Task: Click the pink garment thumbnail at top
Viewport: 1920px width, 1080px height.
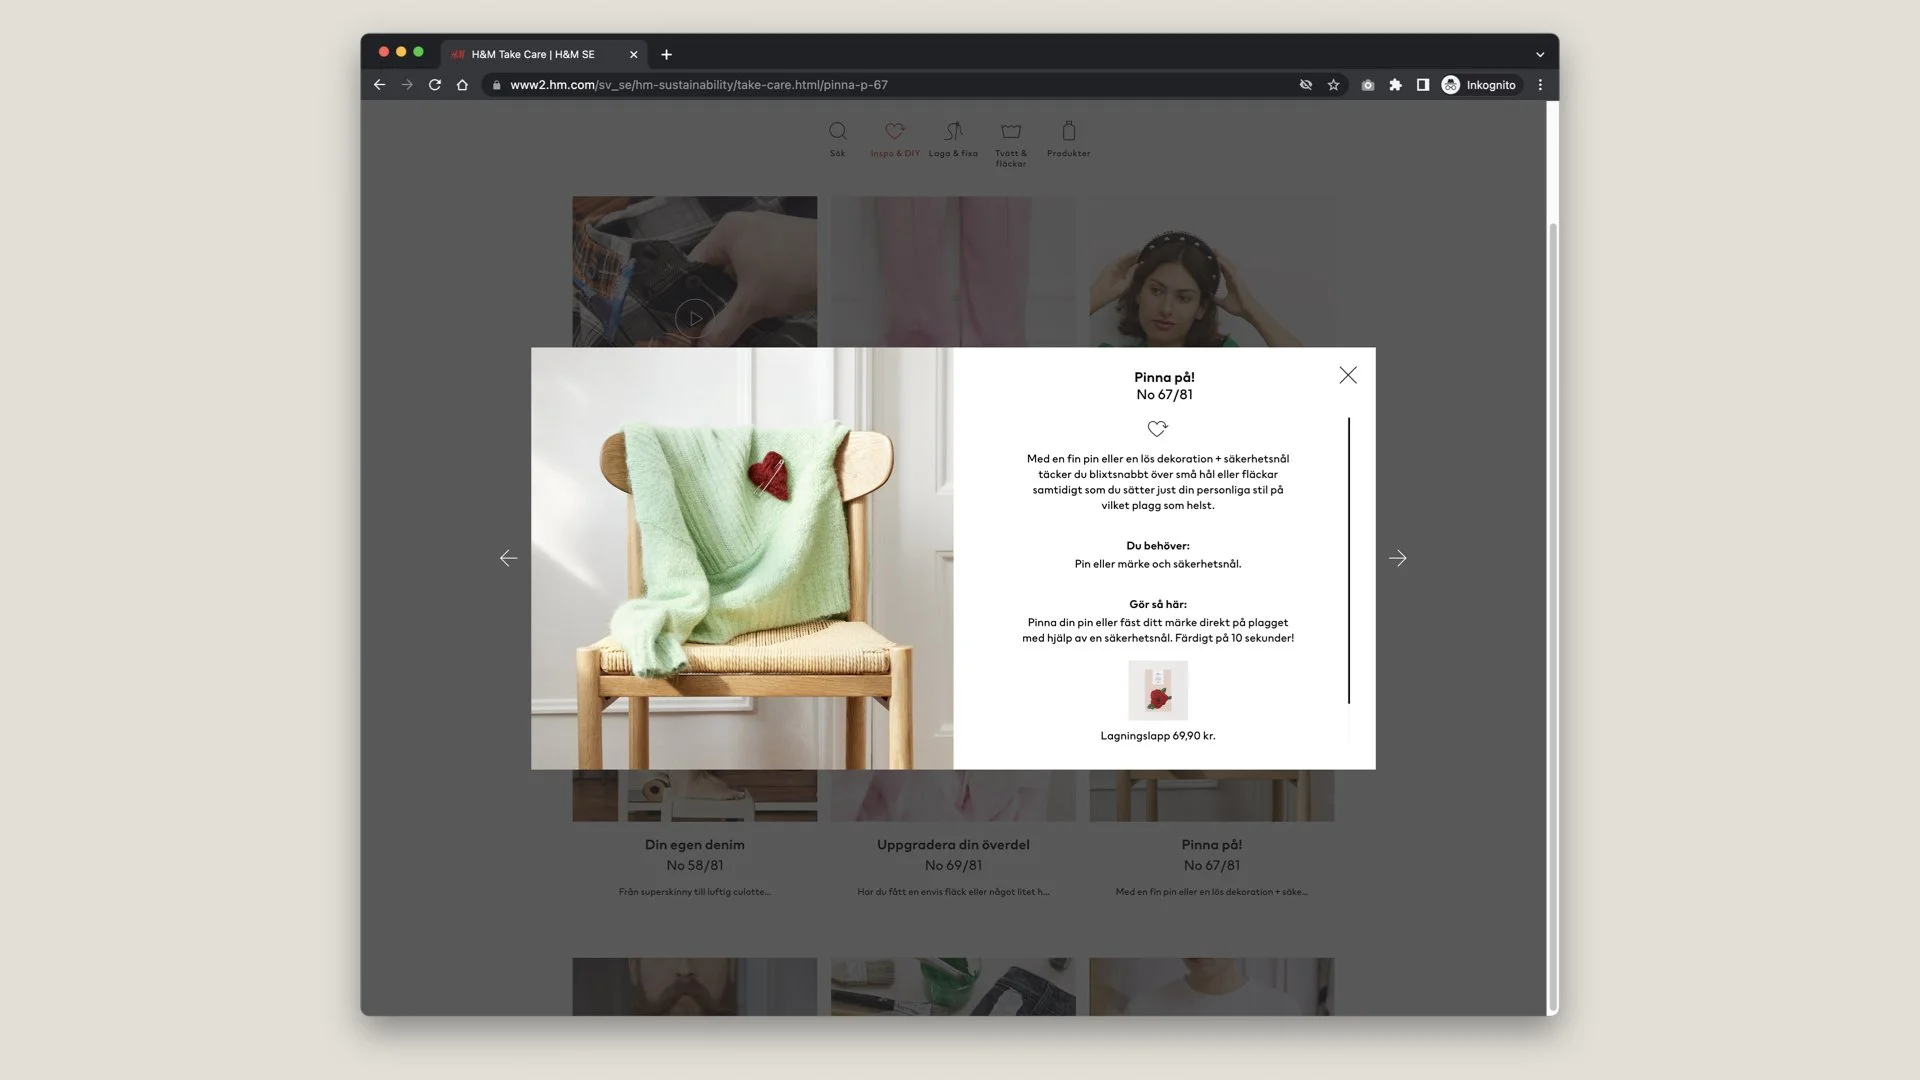Action: 953,272
